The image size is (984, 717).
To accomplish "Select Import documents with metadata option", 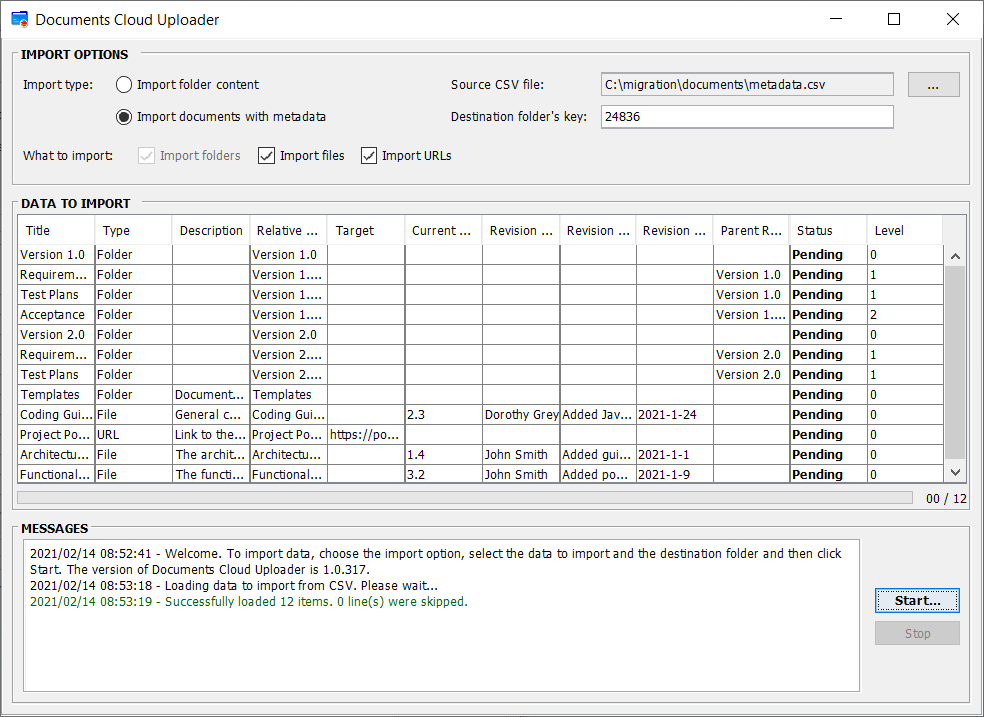I will [x=124, y=117].
